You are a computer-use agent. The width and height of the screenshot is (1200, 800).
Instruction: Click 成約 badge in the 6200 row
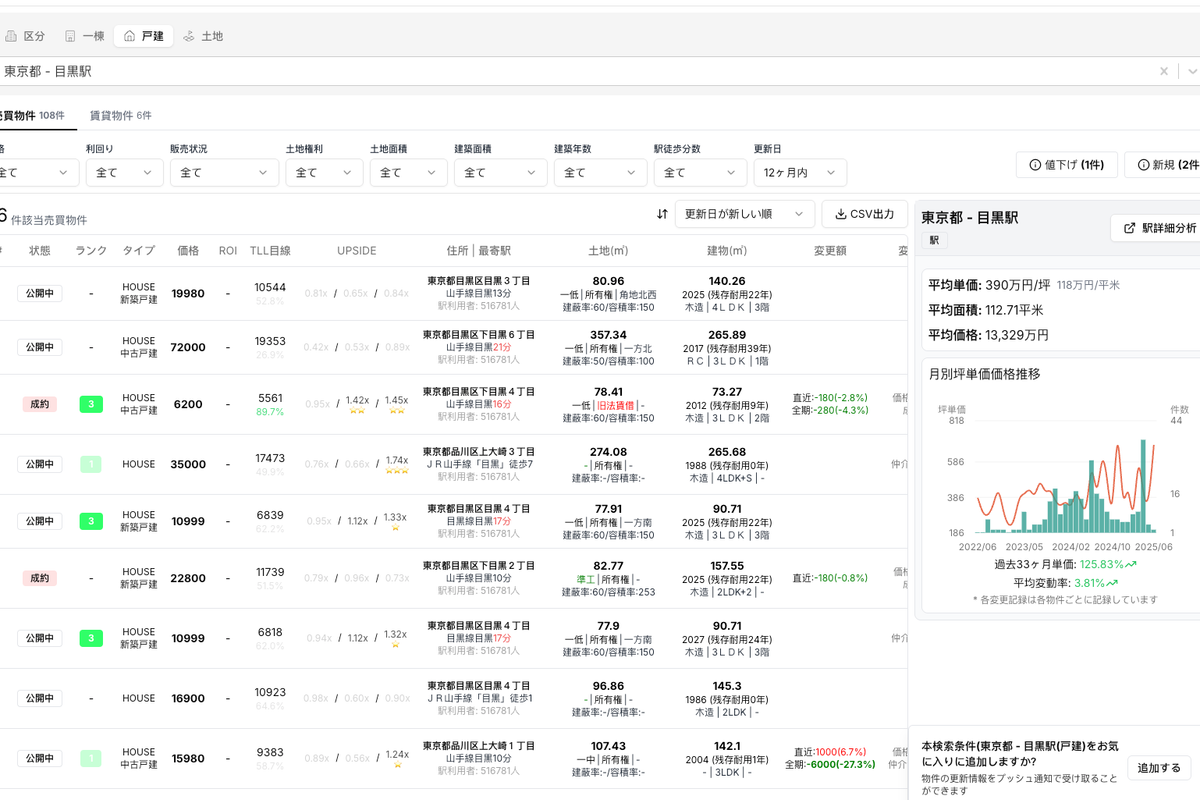pyautogui.click(x=40, y=404)
